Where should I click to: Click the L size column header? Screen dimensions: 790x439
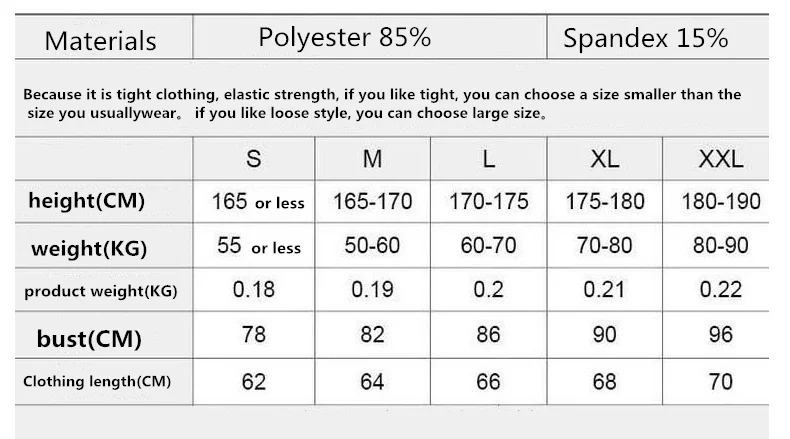coord(488,159)
